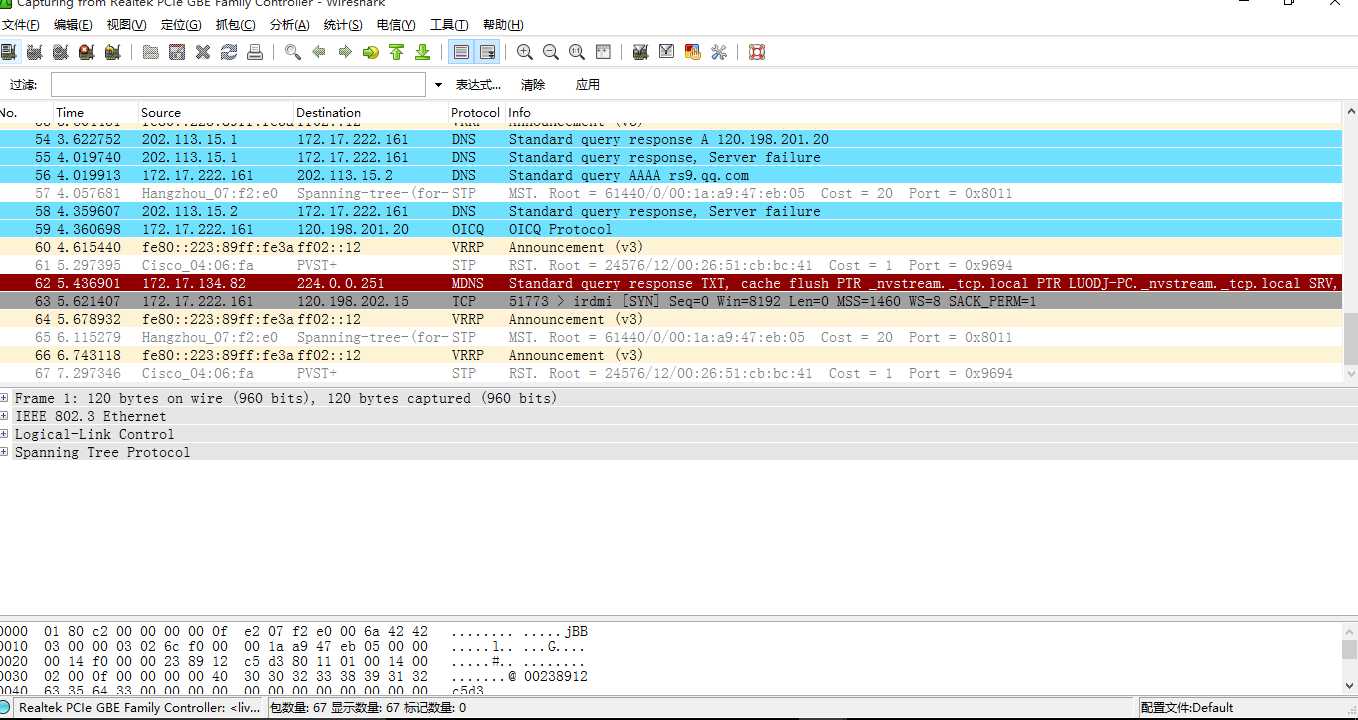Image resolution: width=1358 pixels, height=720 pixels.
Task: Open the capture interfaces list icon
Action: tap(9, 52)
